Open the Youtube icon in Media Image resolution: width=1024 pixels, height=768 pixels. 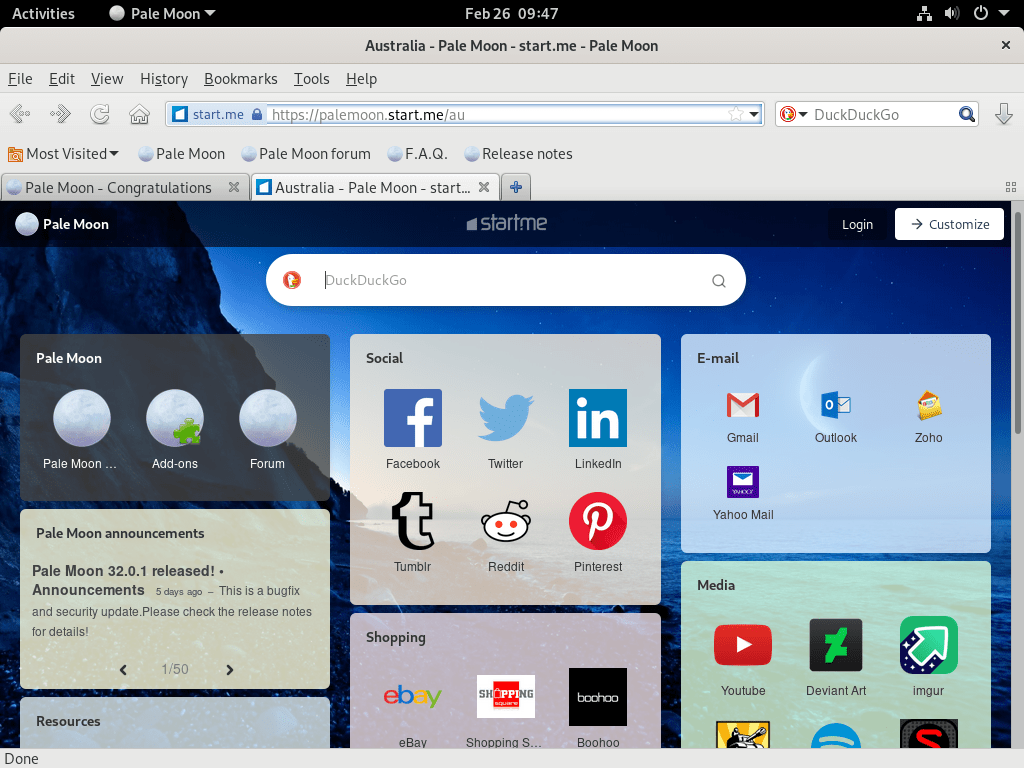(x=743, y=645)
